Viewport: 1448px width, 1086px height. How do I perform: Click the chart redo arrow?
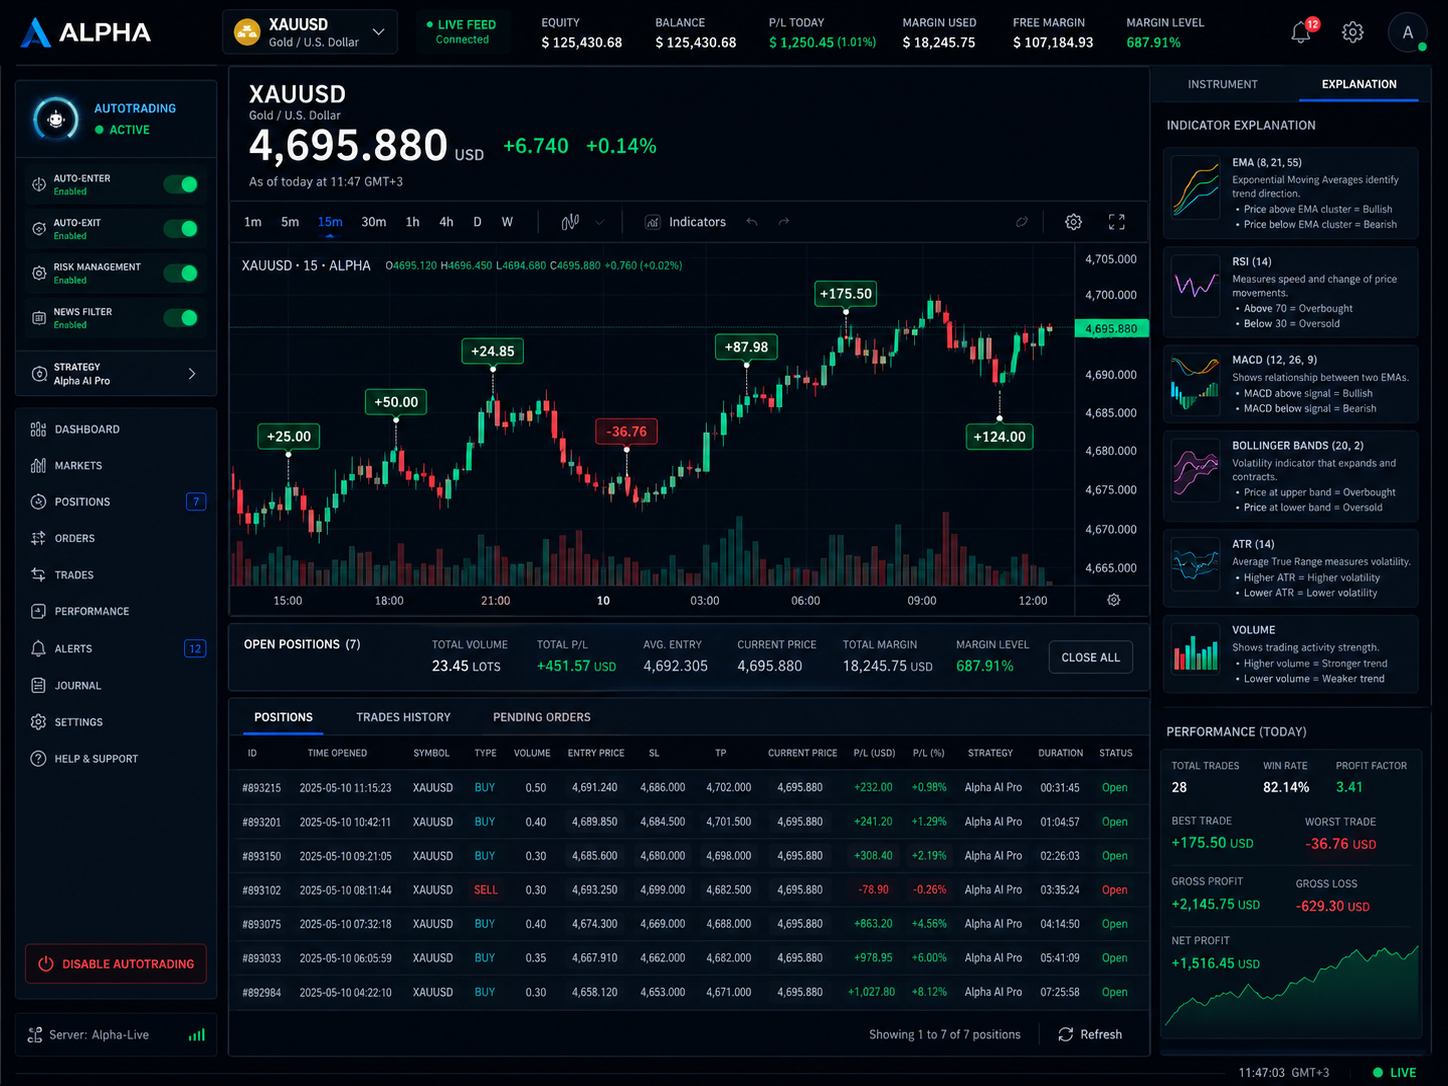click(784, 222)
